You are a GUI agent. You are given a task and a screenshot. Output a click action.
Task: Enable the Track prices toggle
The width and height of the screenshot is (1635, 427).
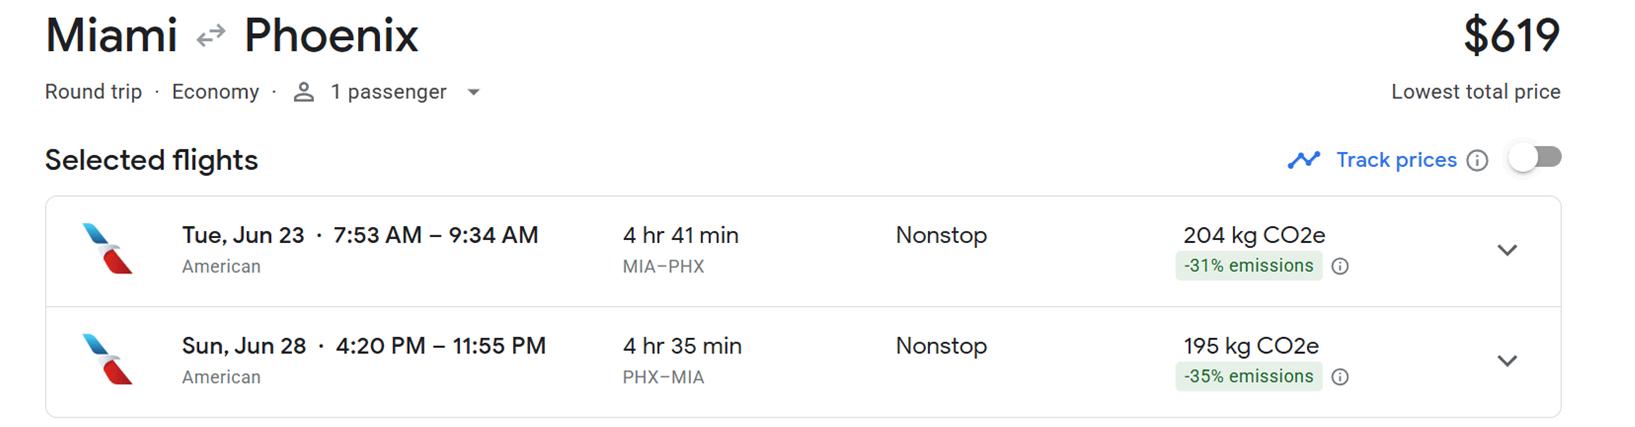1535,158
